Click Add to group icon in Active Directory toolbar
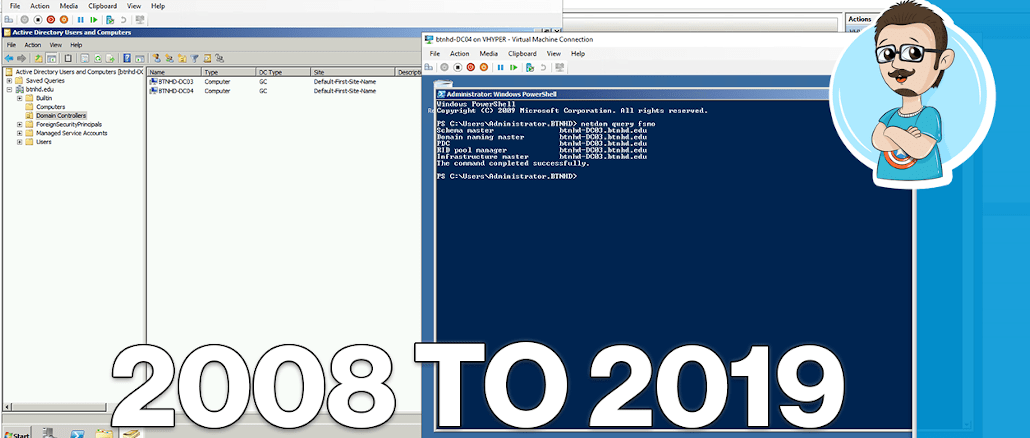 [219, 58]
